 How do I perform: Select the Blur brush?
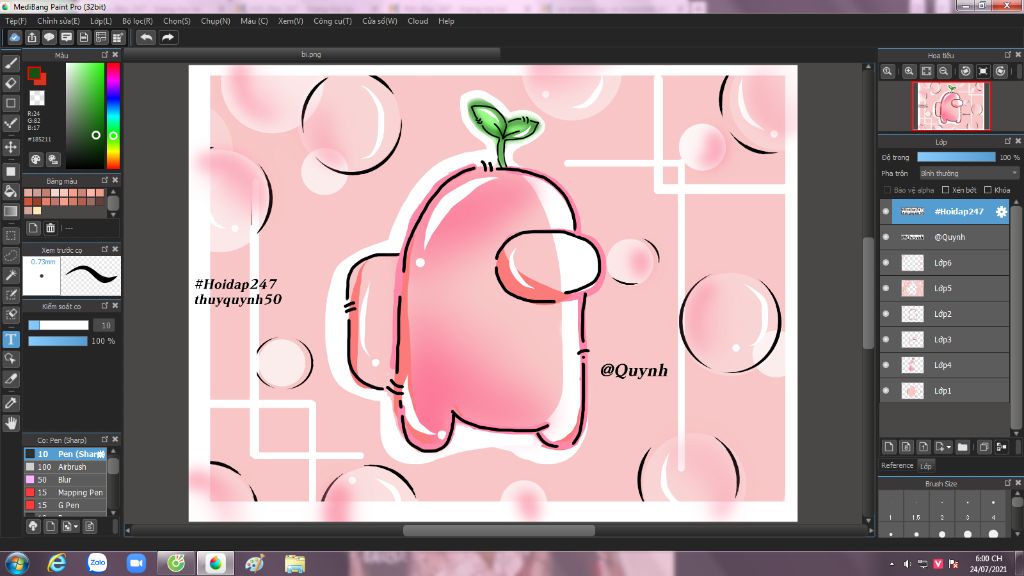point(65,479)
